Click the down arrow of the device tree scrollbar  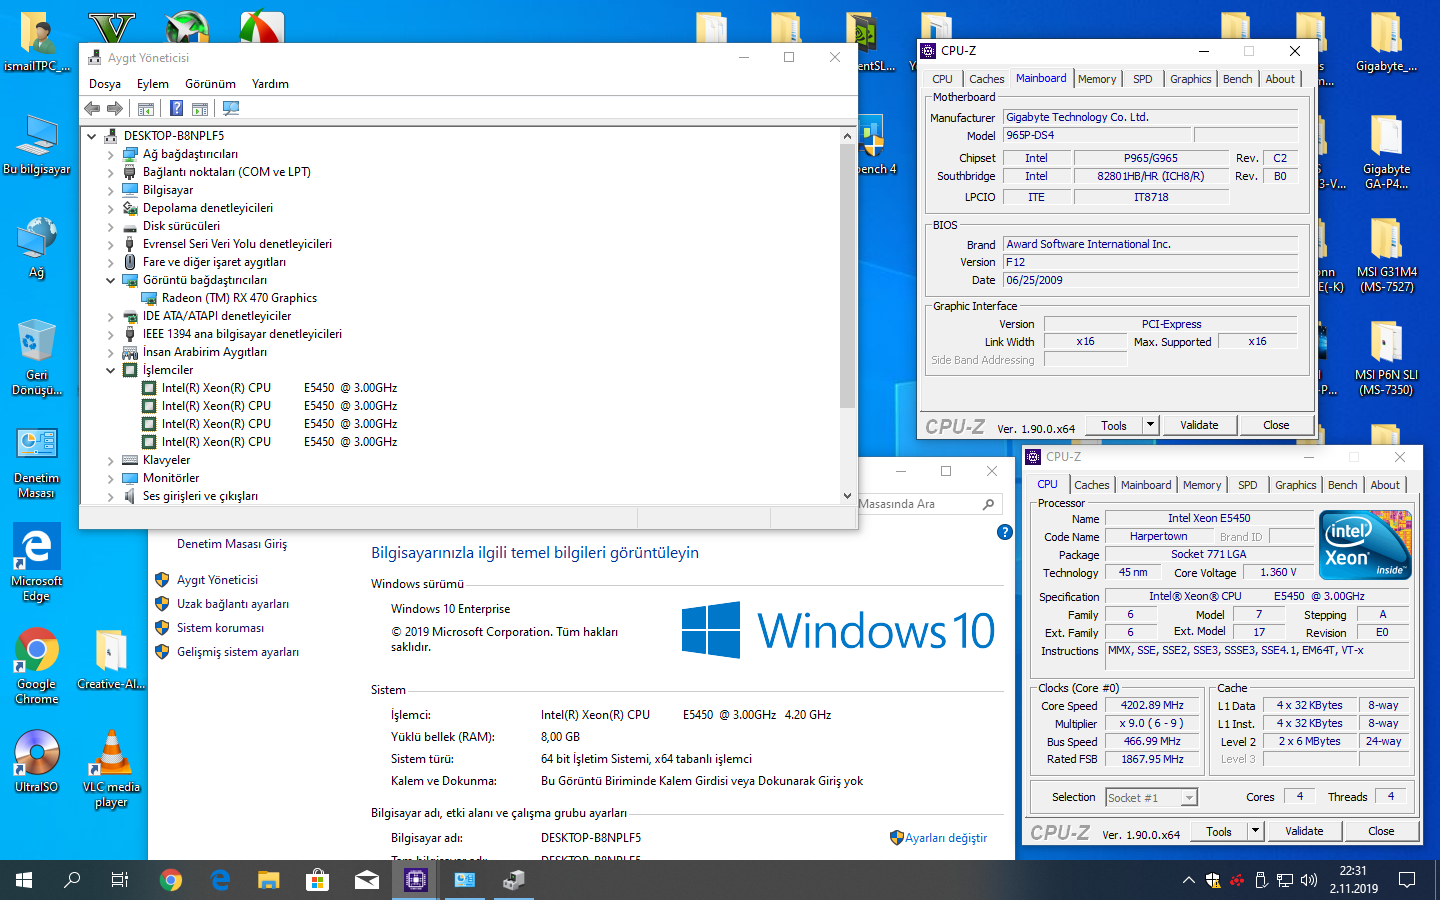point(847,496)
